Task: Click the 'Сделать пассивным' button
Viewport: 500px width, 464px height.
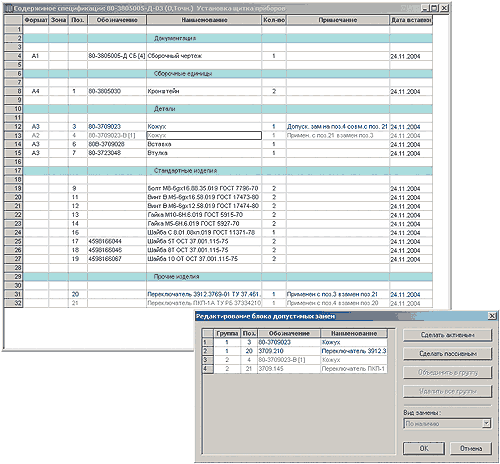Action: [447, 354]
